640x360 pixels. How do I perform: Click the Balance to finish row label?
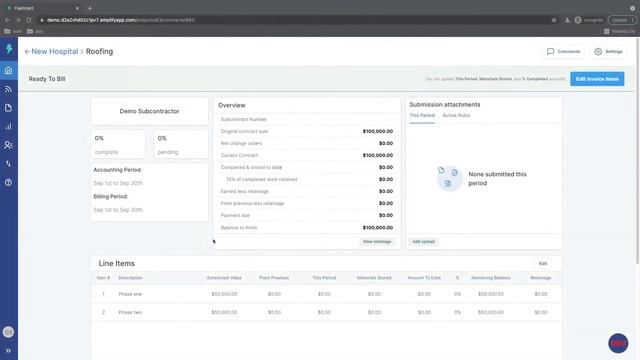[x=239, y=228]
